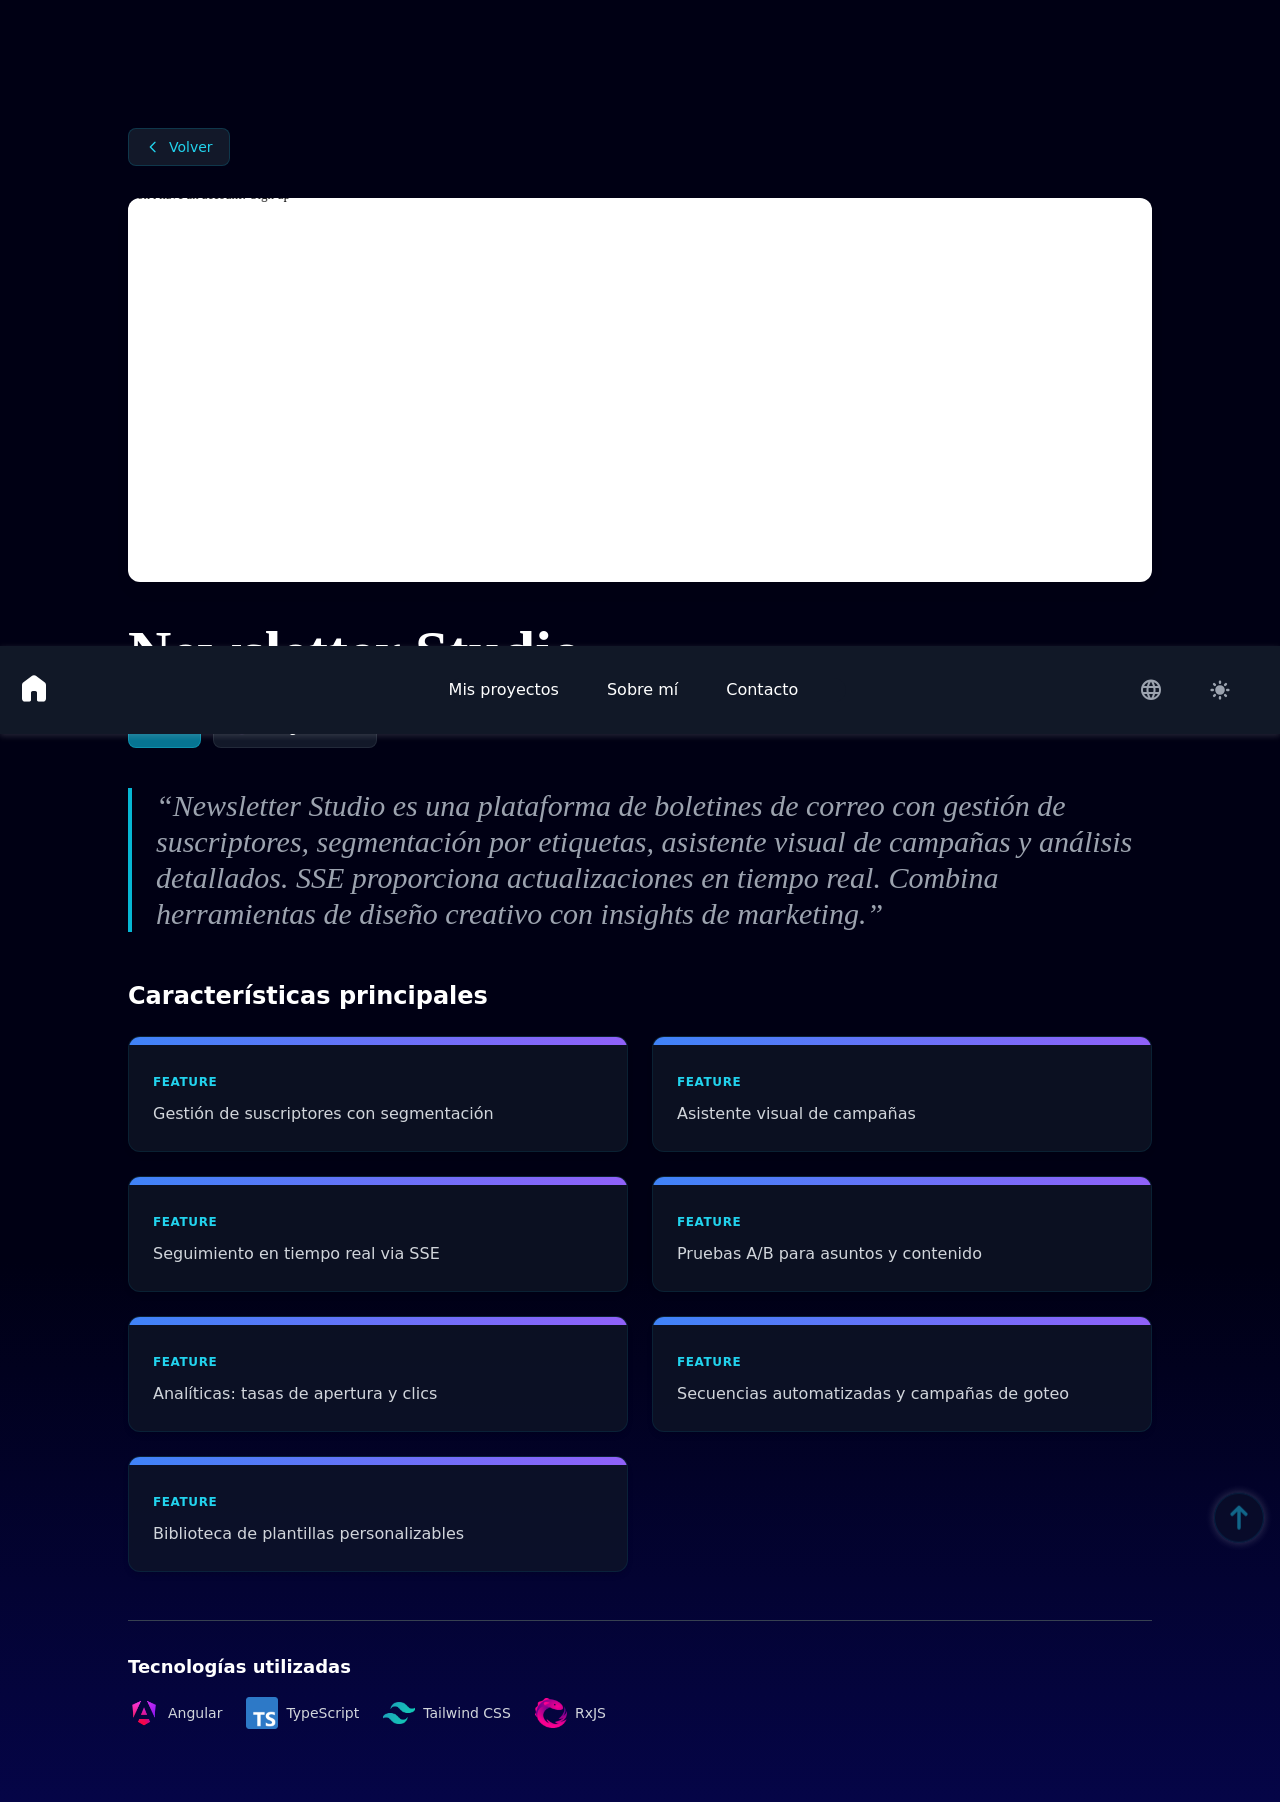Toggle light theme with sun icon
The width and height of the screenshot is (1280, 1802).
(x=1220, y=690)
